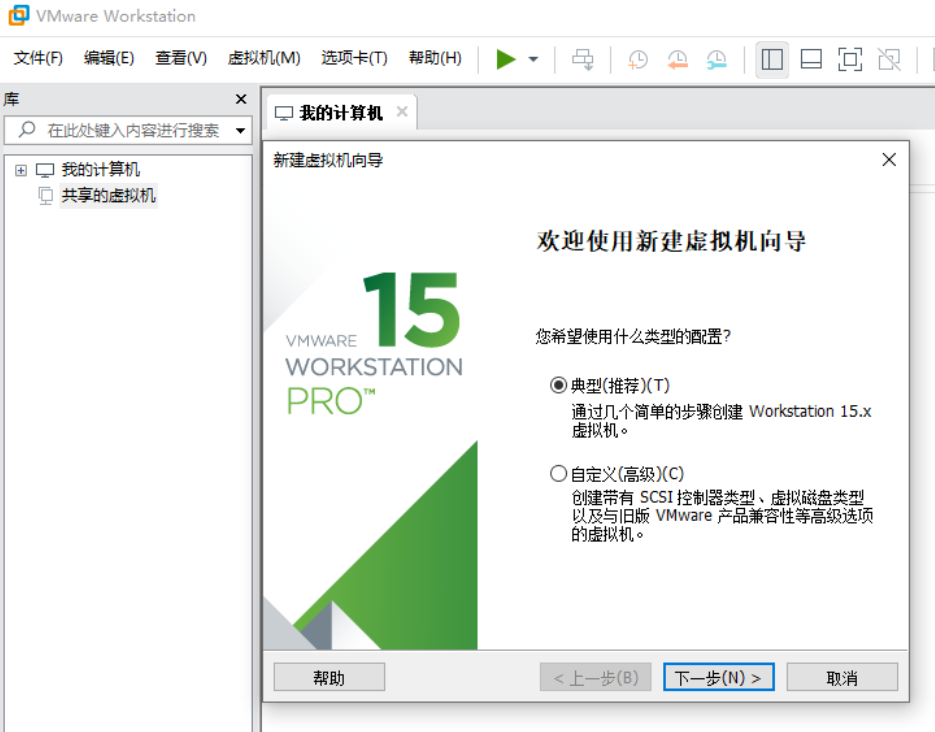This screenshot has width=935, height=732.
Task: Power on the virtual machine
Action: (506, 58)
